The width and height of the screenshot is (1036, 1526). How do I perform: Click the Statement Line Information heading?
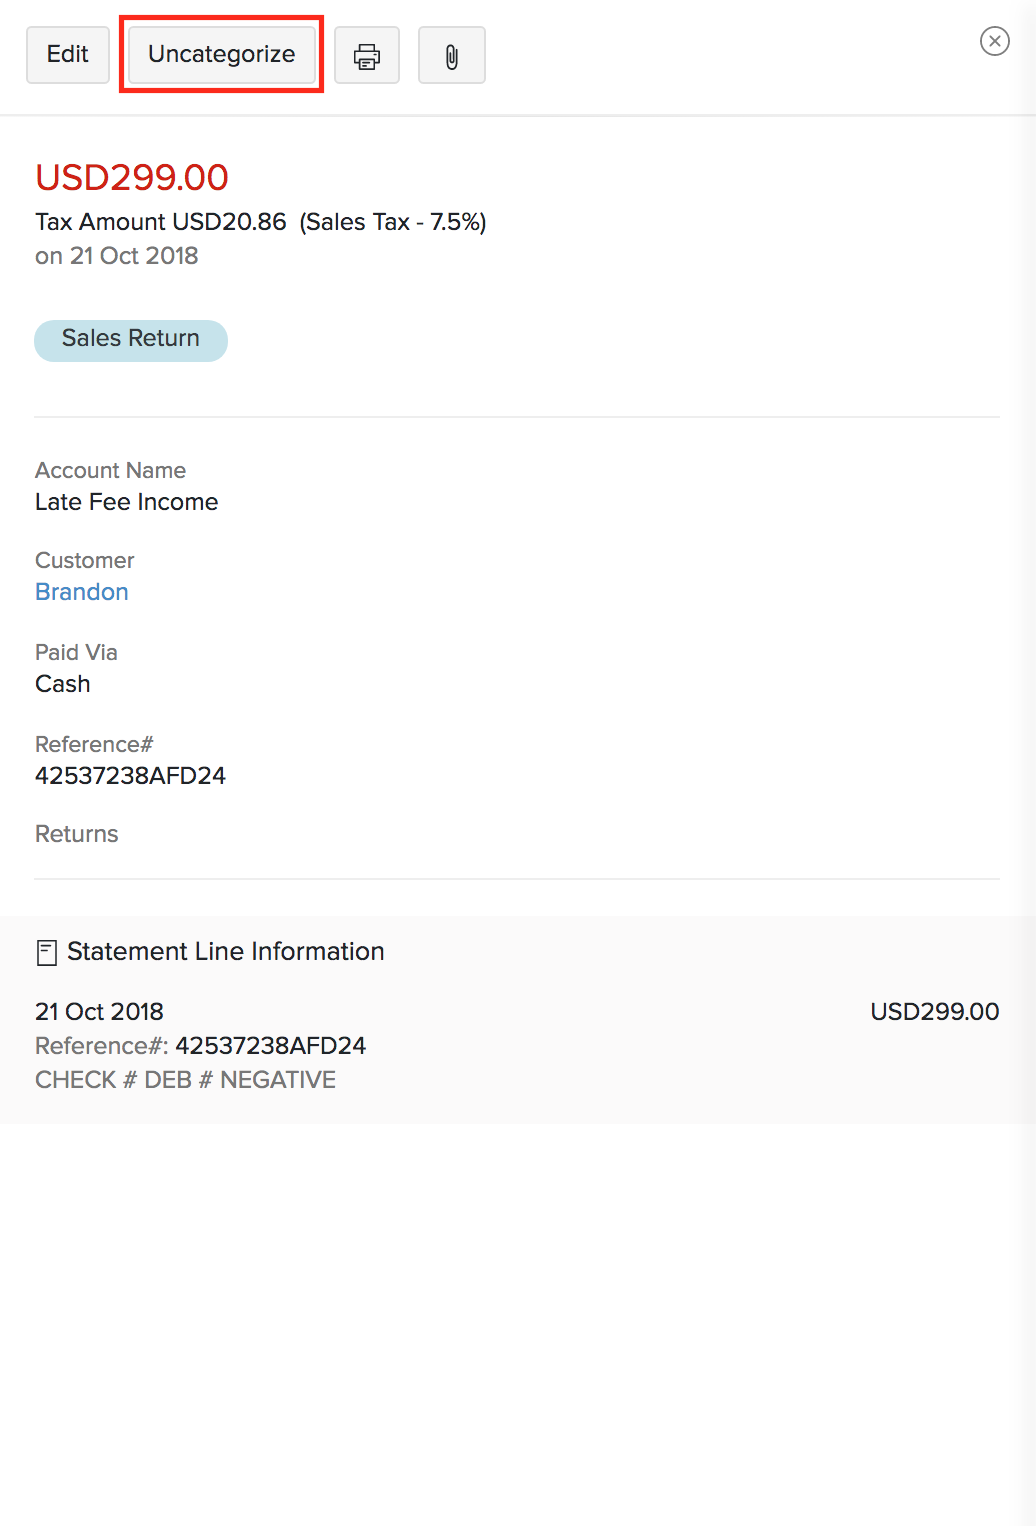tap(226, 952)
